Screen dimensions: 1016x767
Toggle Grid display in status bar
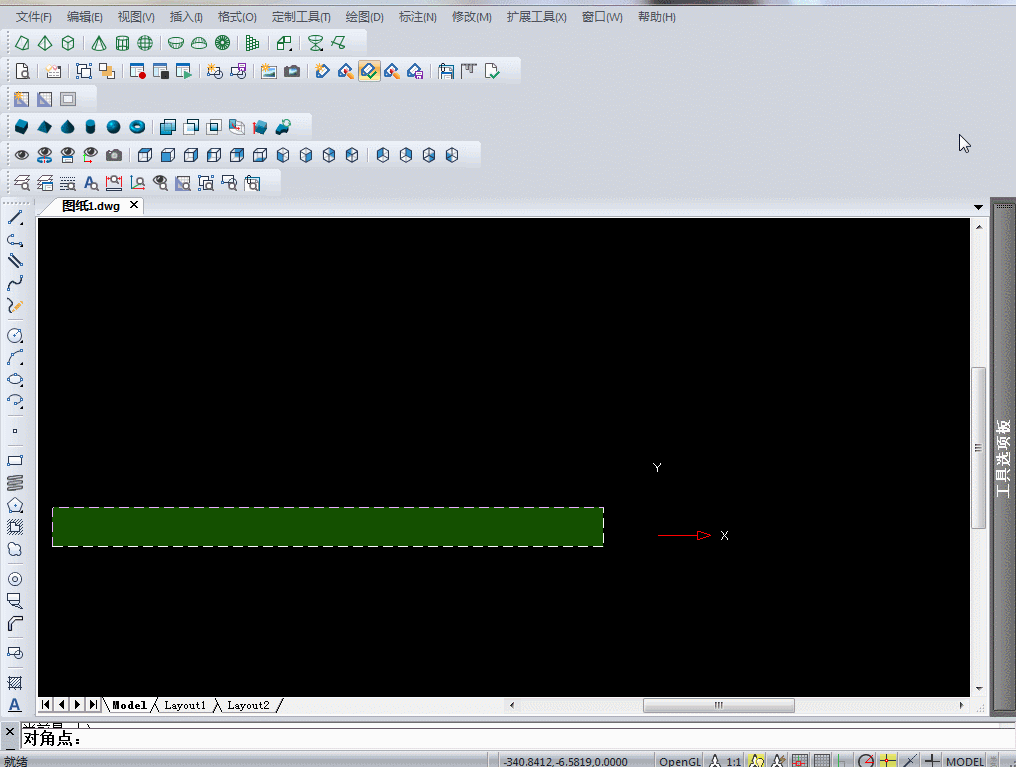[x=822, y=761]
